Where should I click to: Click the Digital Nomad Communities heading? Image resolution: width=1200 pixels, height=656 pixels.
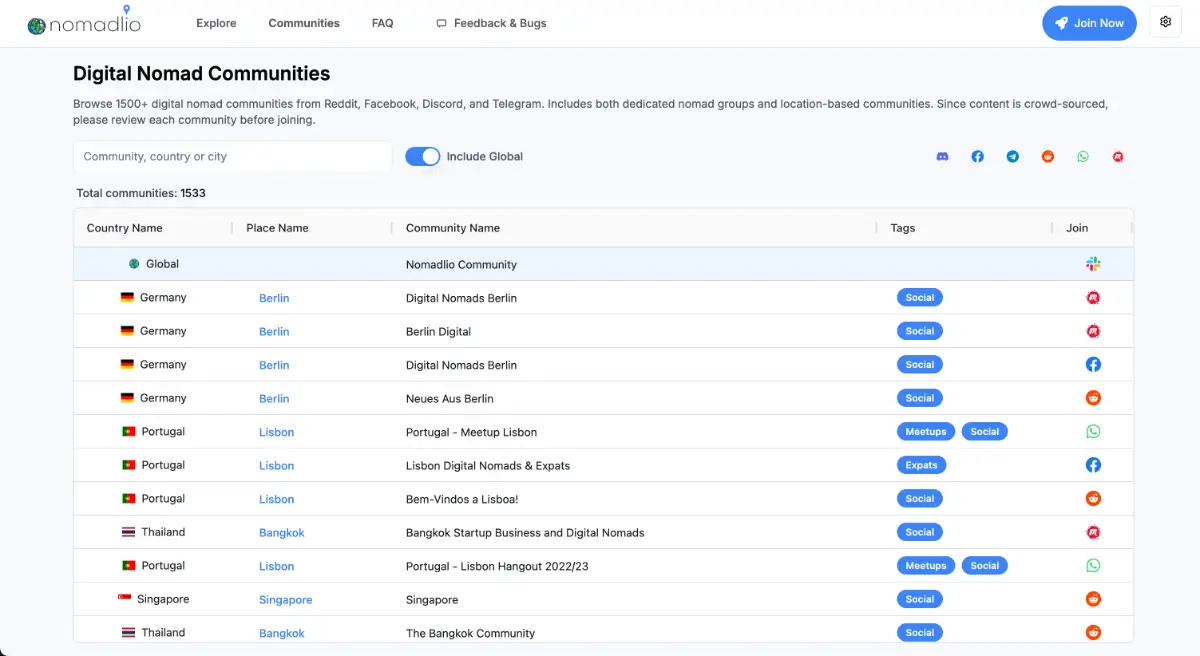tap(201, 74)
